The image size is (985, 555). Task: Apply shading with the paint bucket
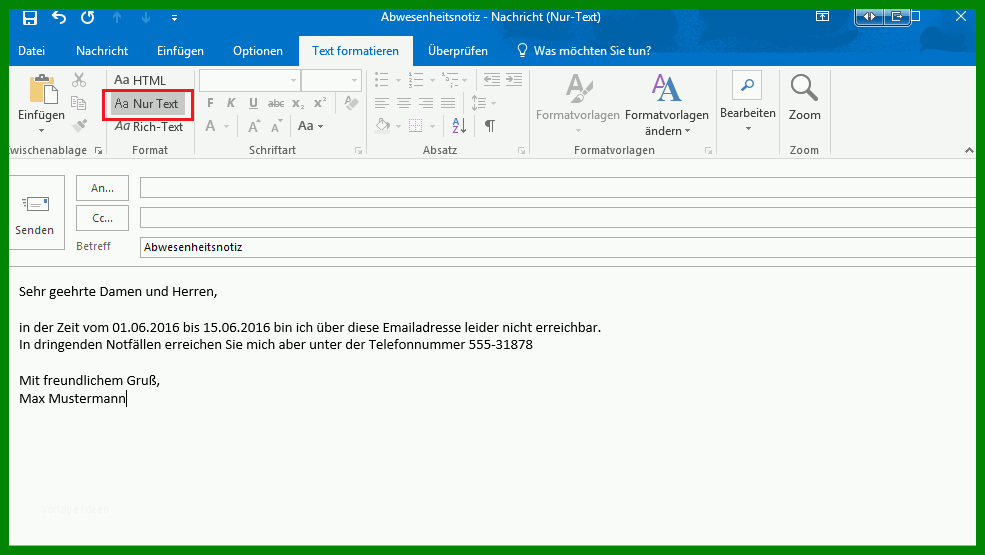[x=383, y=126]
